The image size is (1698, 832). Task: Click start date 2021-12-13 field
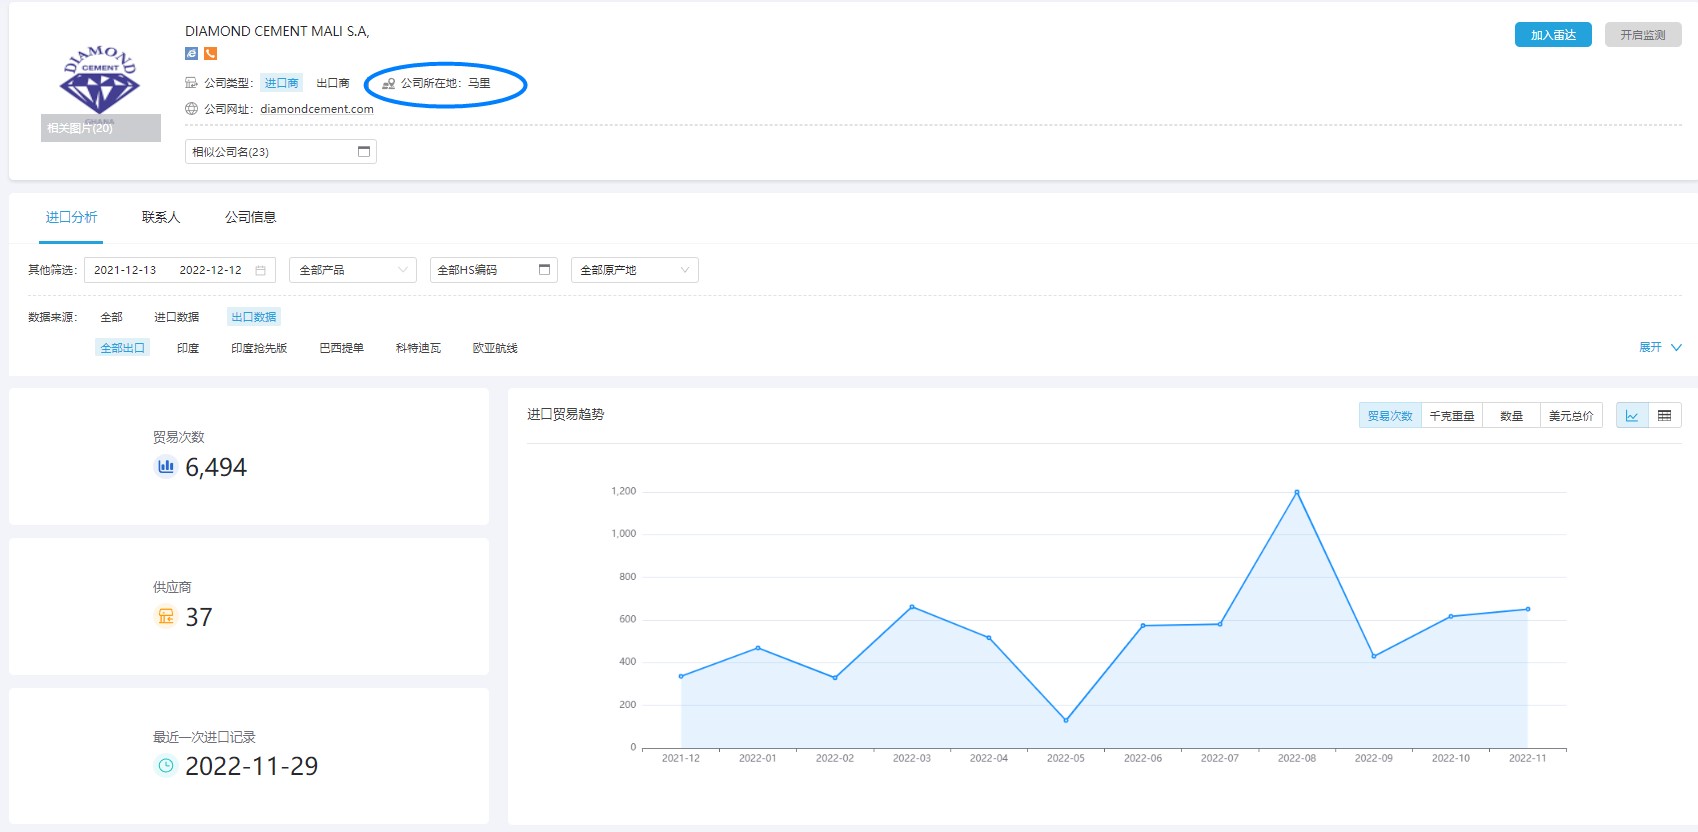coord(125,270)
